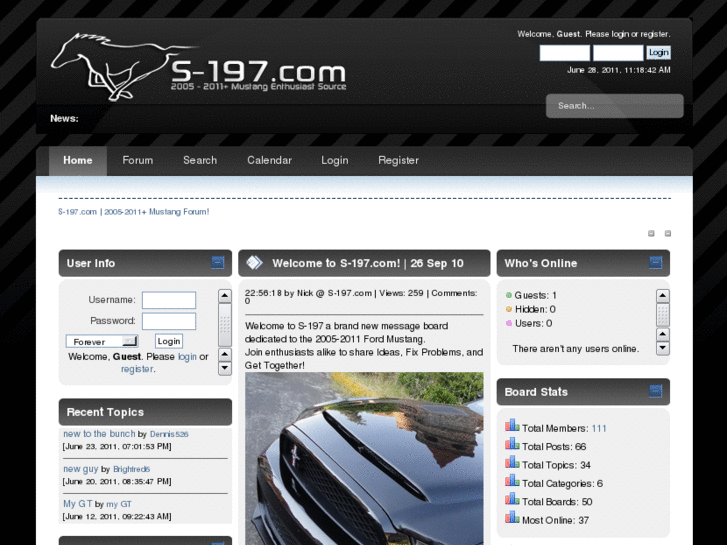Focus the header username field
727x545 pixels.
coord(565,53)
